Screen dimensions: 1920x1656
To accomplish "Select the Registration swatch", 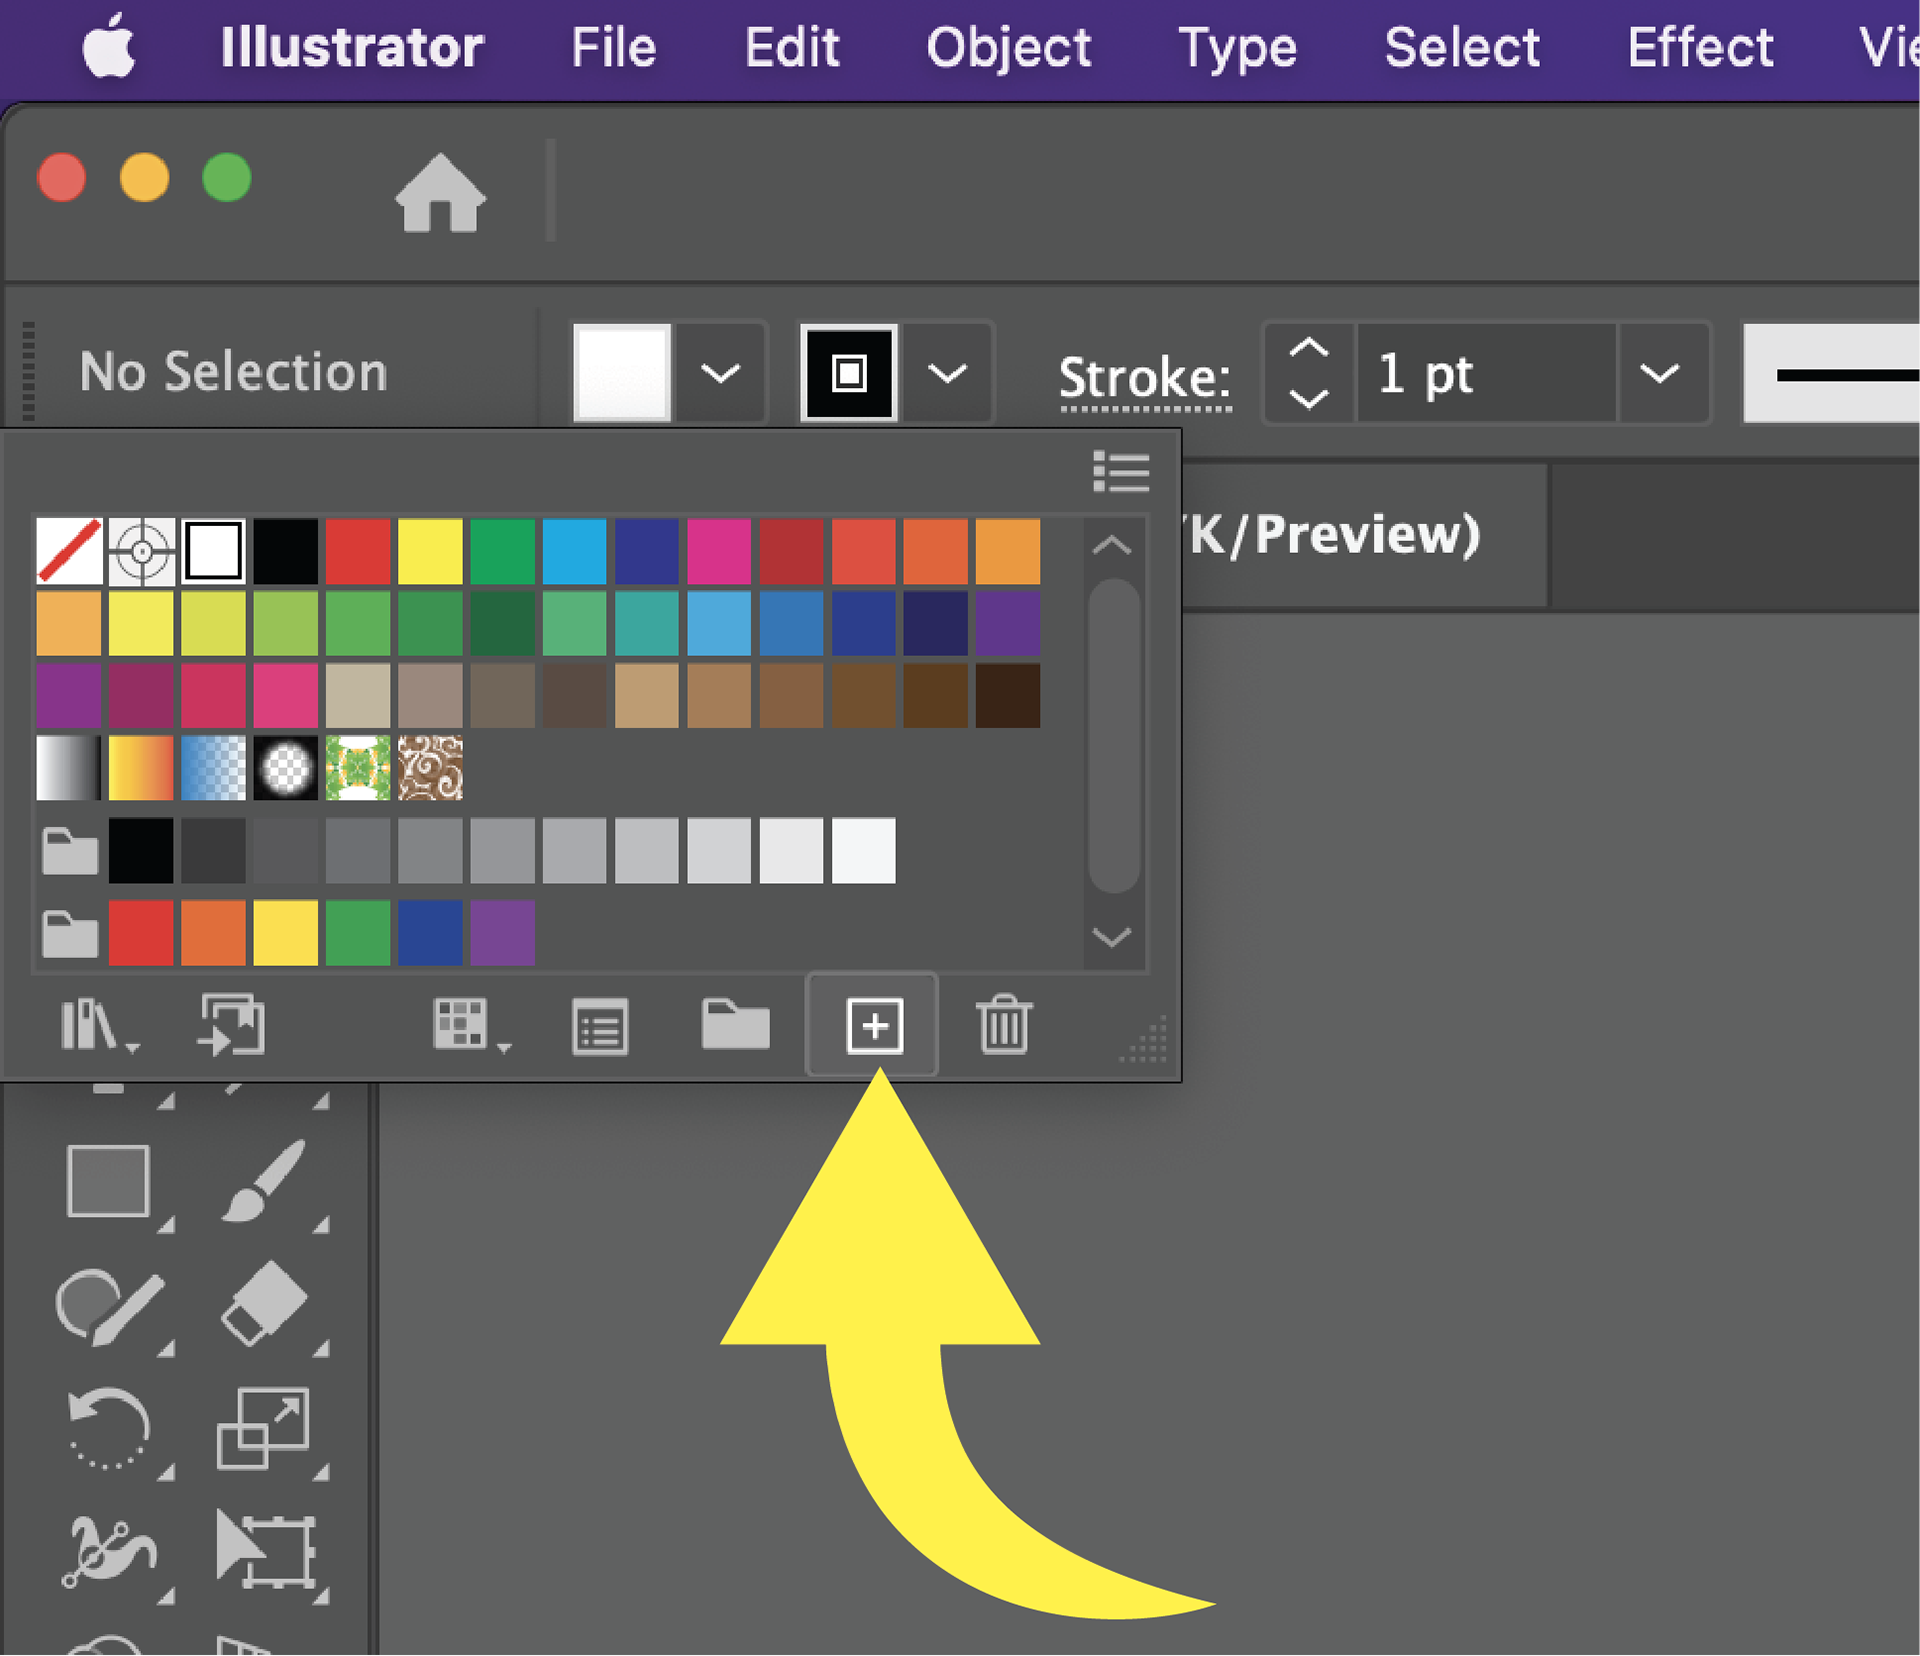I will 141,550.
